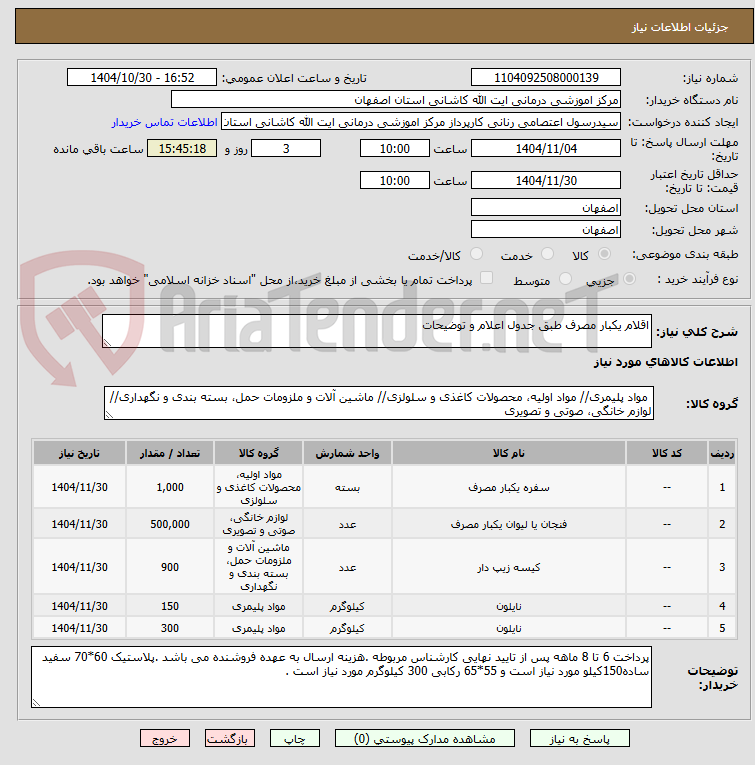Click the quantity 150 cell
The image size is (755, 765).
coord(170,606)
